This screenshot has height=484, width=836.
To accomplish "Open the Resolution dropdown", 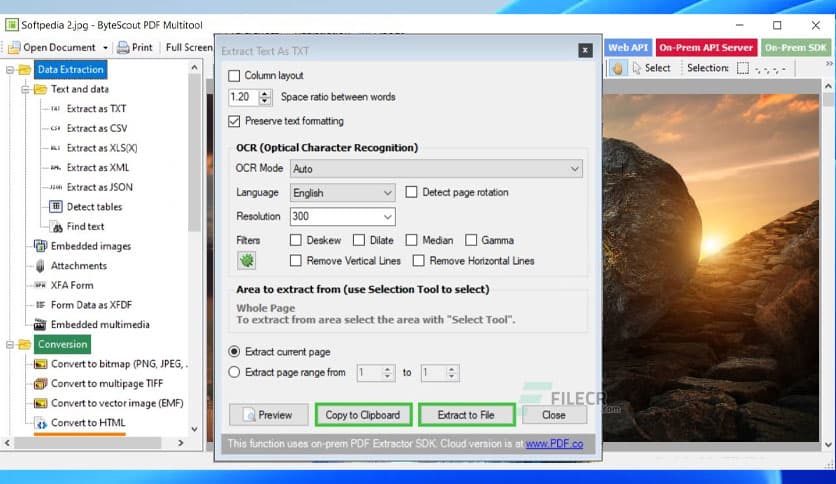I will (388, 216).
